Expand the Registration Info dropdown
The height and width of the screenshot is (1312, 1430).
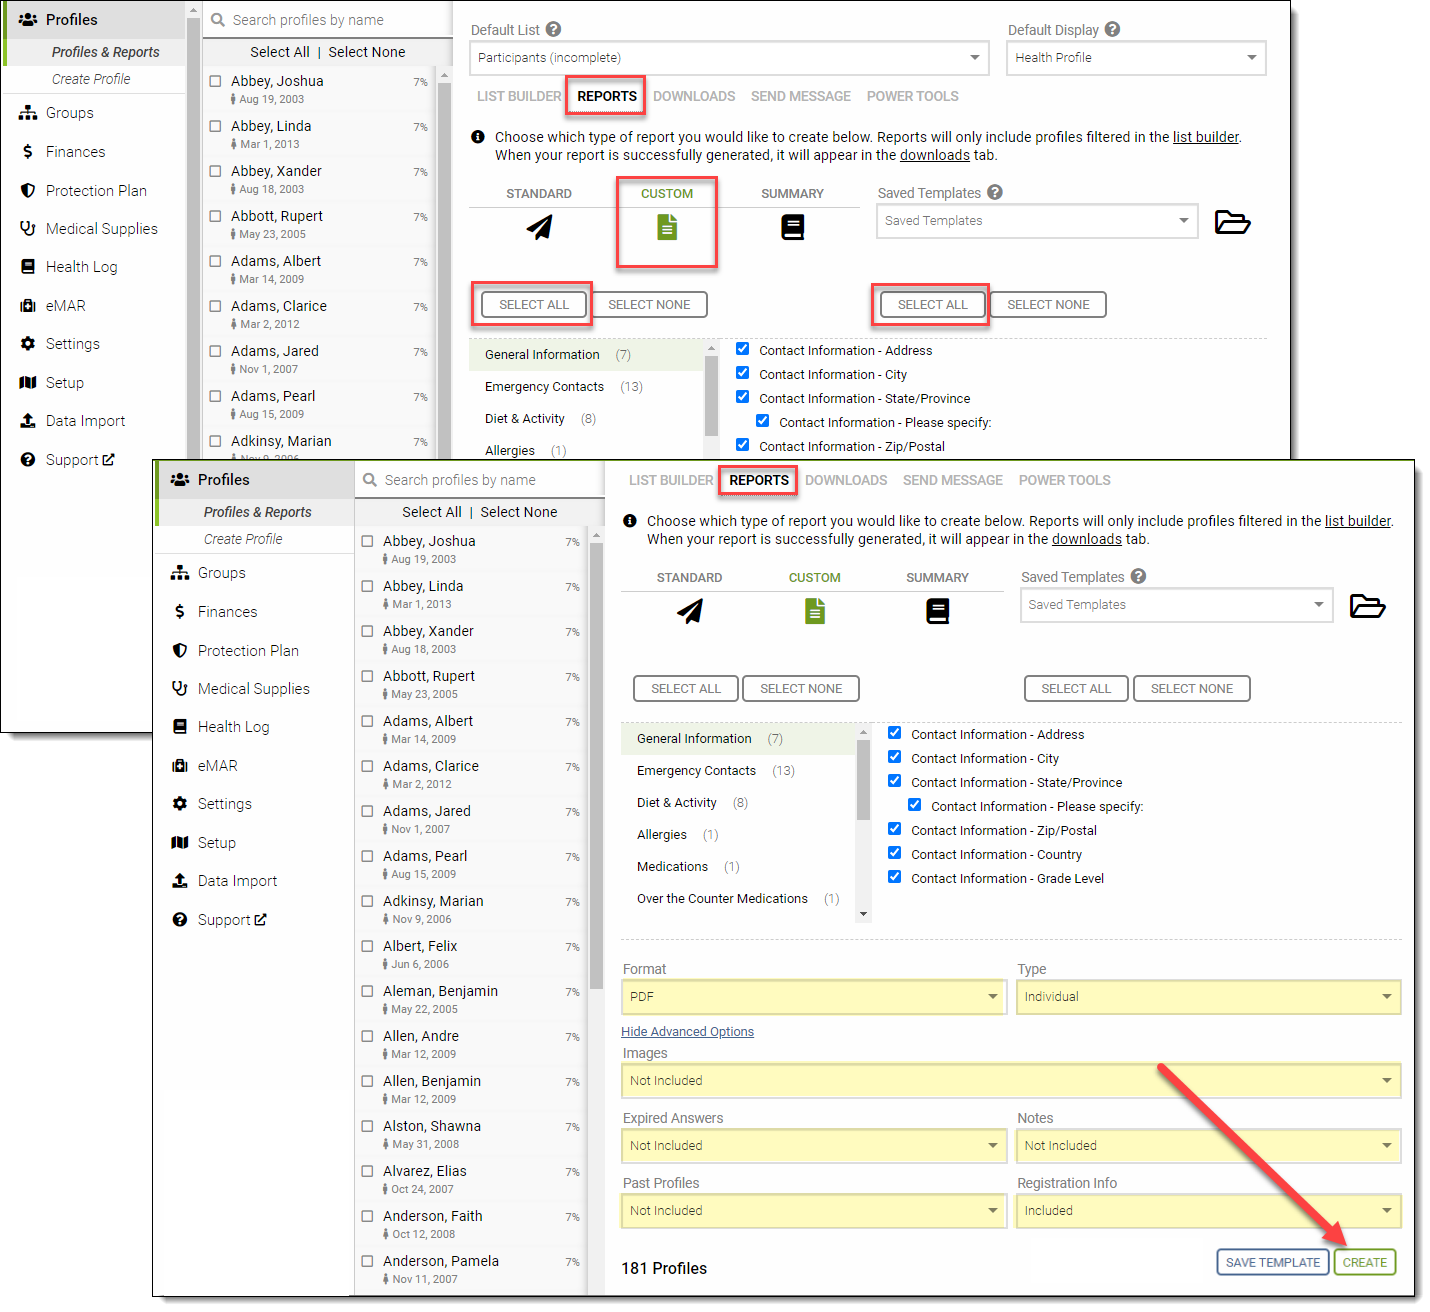click(x=1208, y=1211)
